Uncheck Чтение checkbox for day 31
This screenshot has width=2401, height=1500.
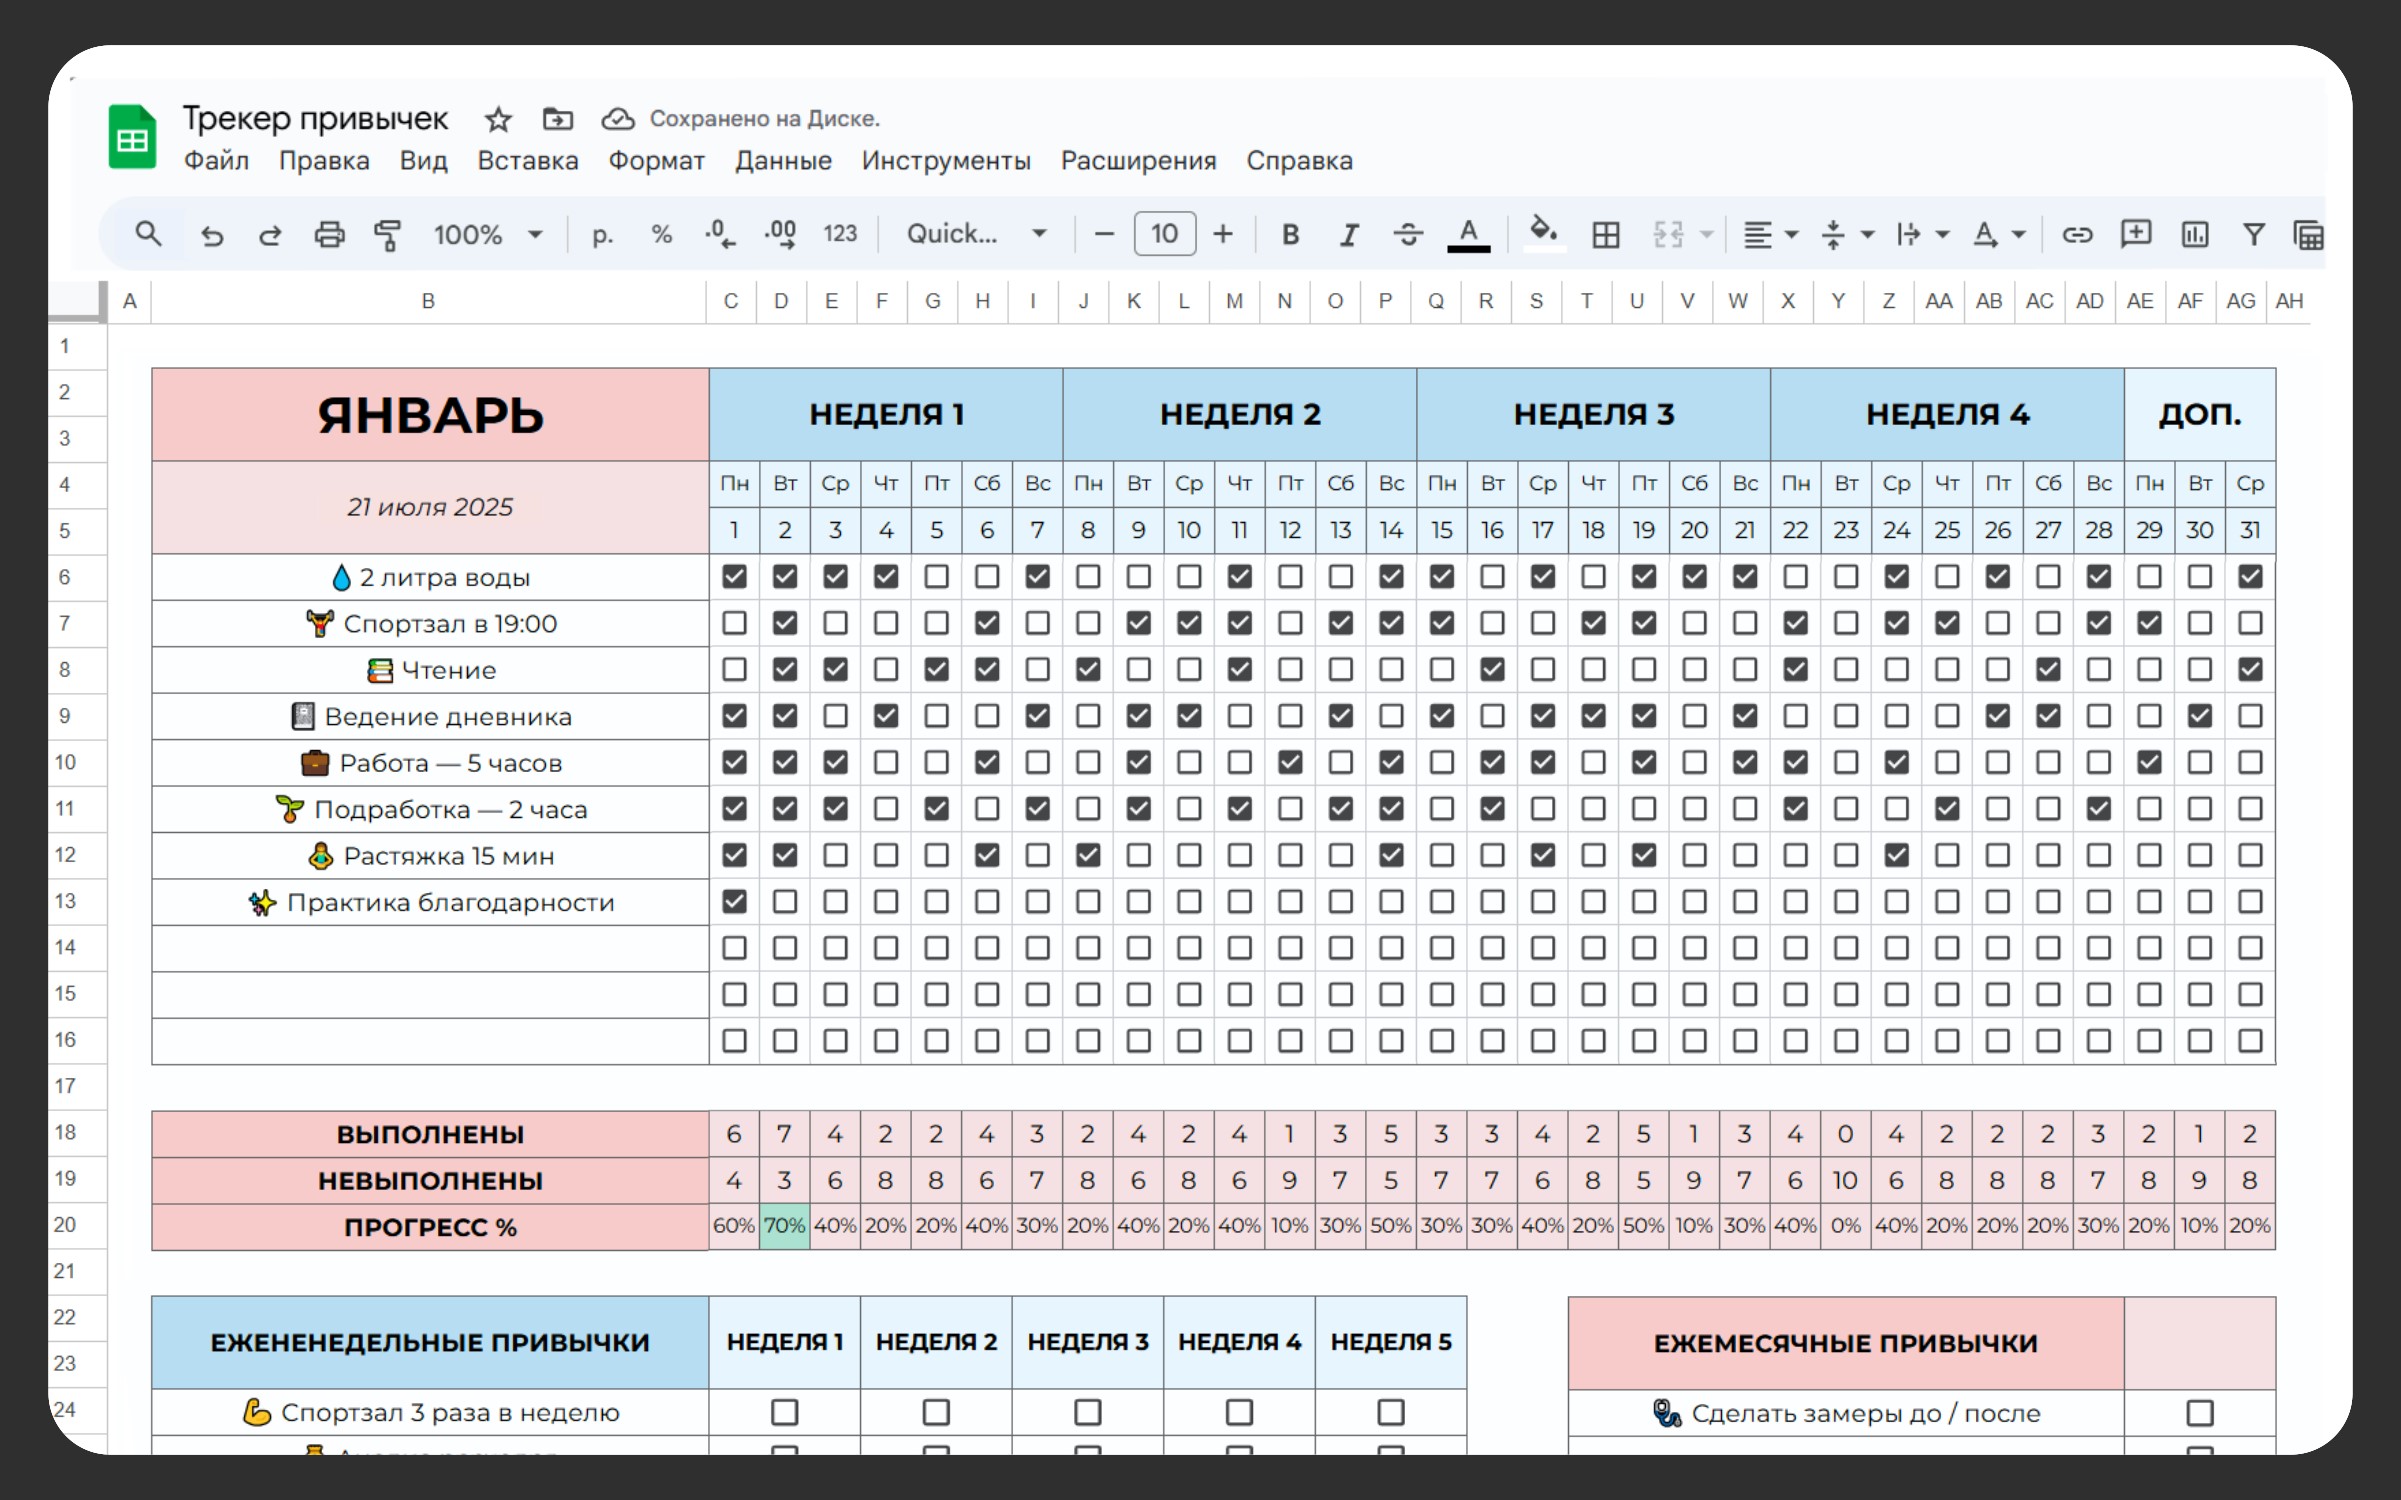coord(2250,670)
